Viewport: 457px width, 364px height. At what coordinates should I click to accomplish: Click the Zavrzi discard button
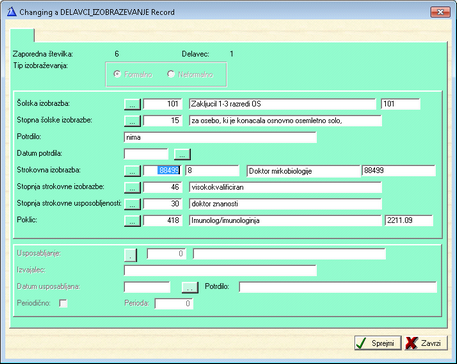pyautogui.click(x=426, y=343)
